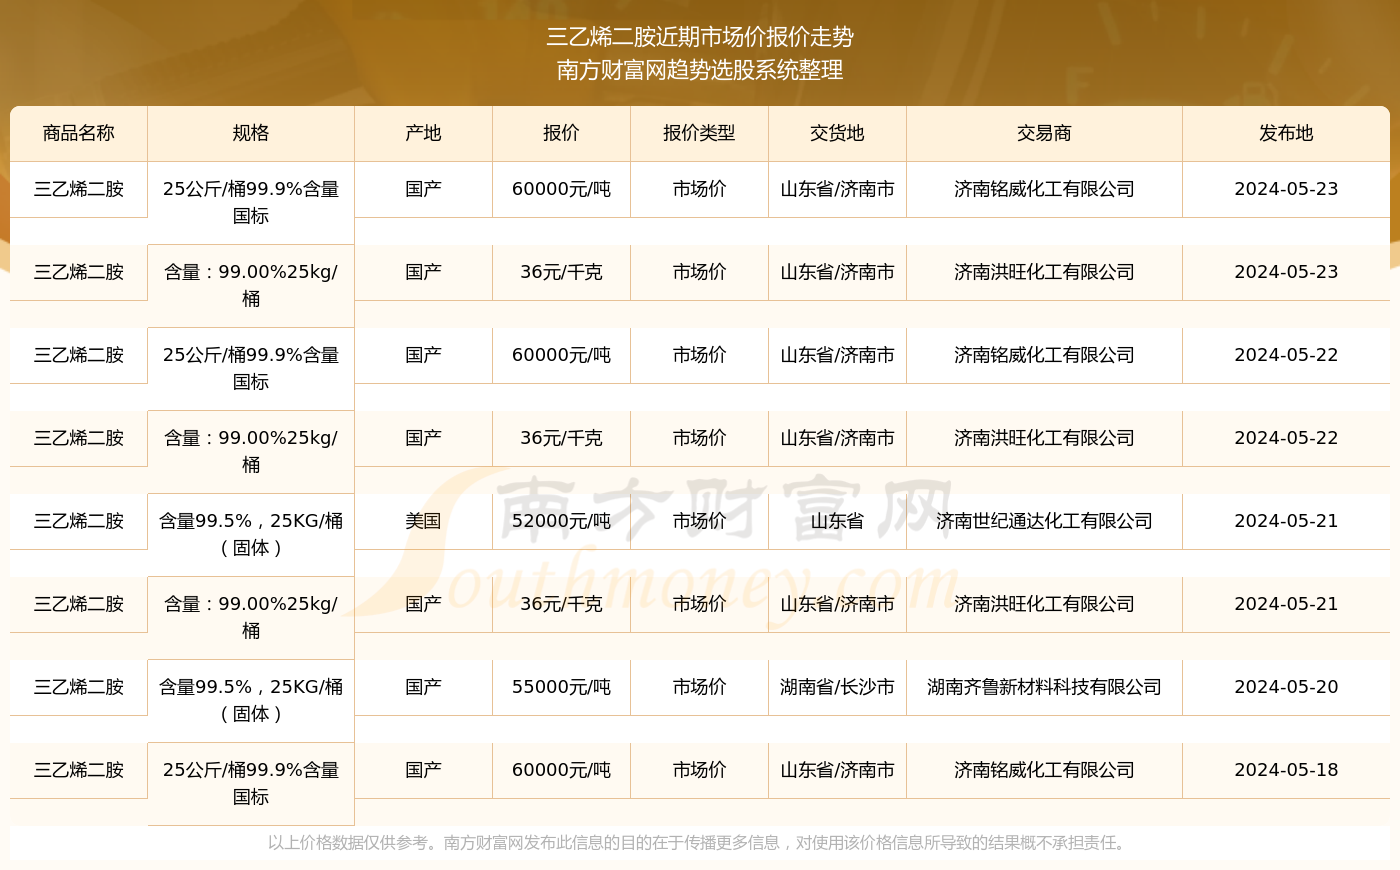
Task: Click 60000元/吨 in the 济南铭威 2024-05-22 row
Action: (x=561, y=355)
